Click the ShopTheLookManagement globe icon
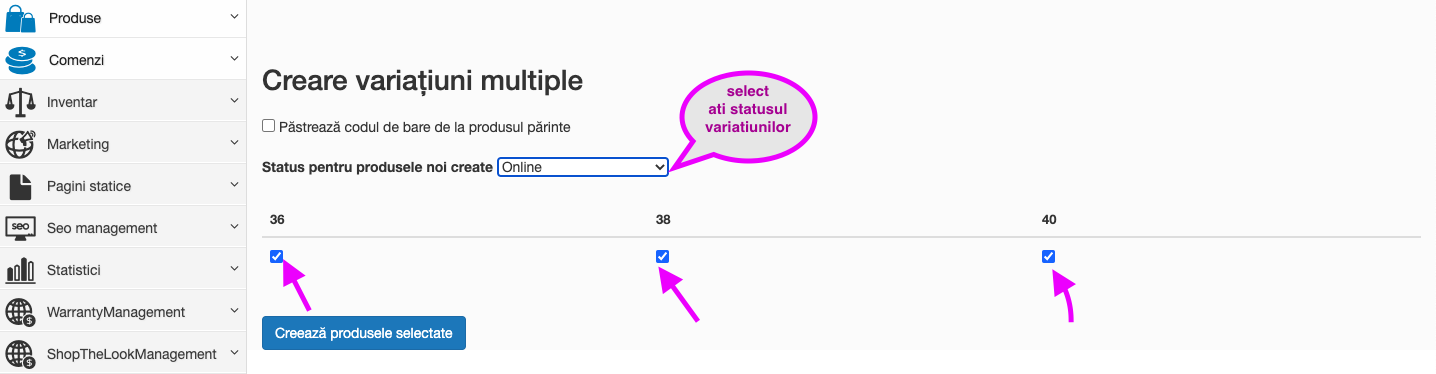This screenshot has height=374, width=1436. pos(20,354)
